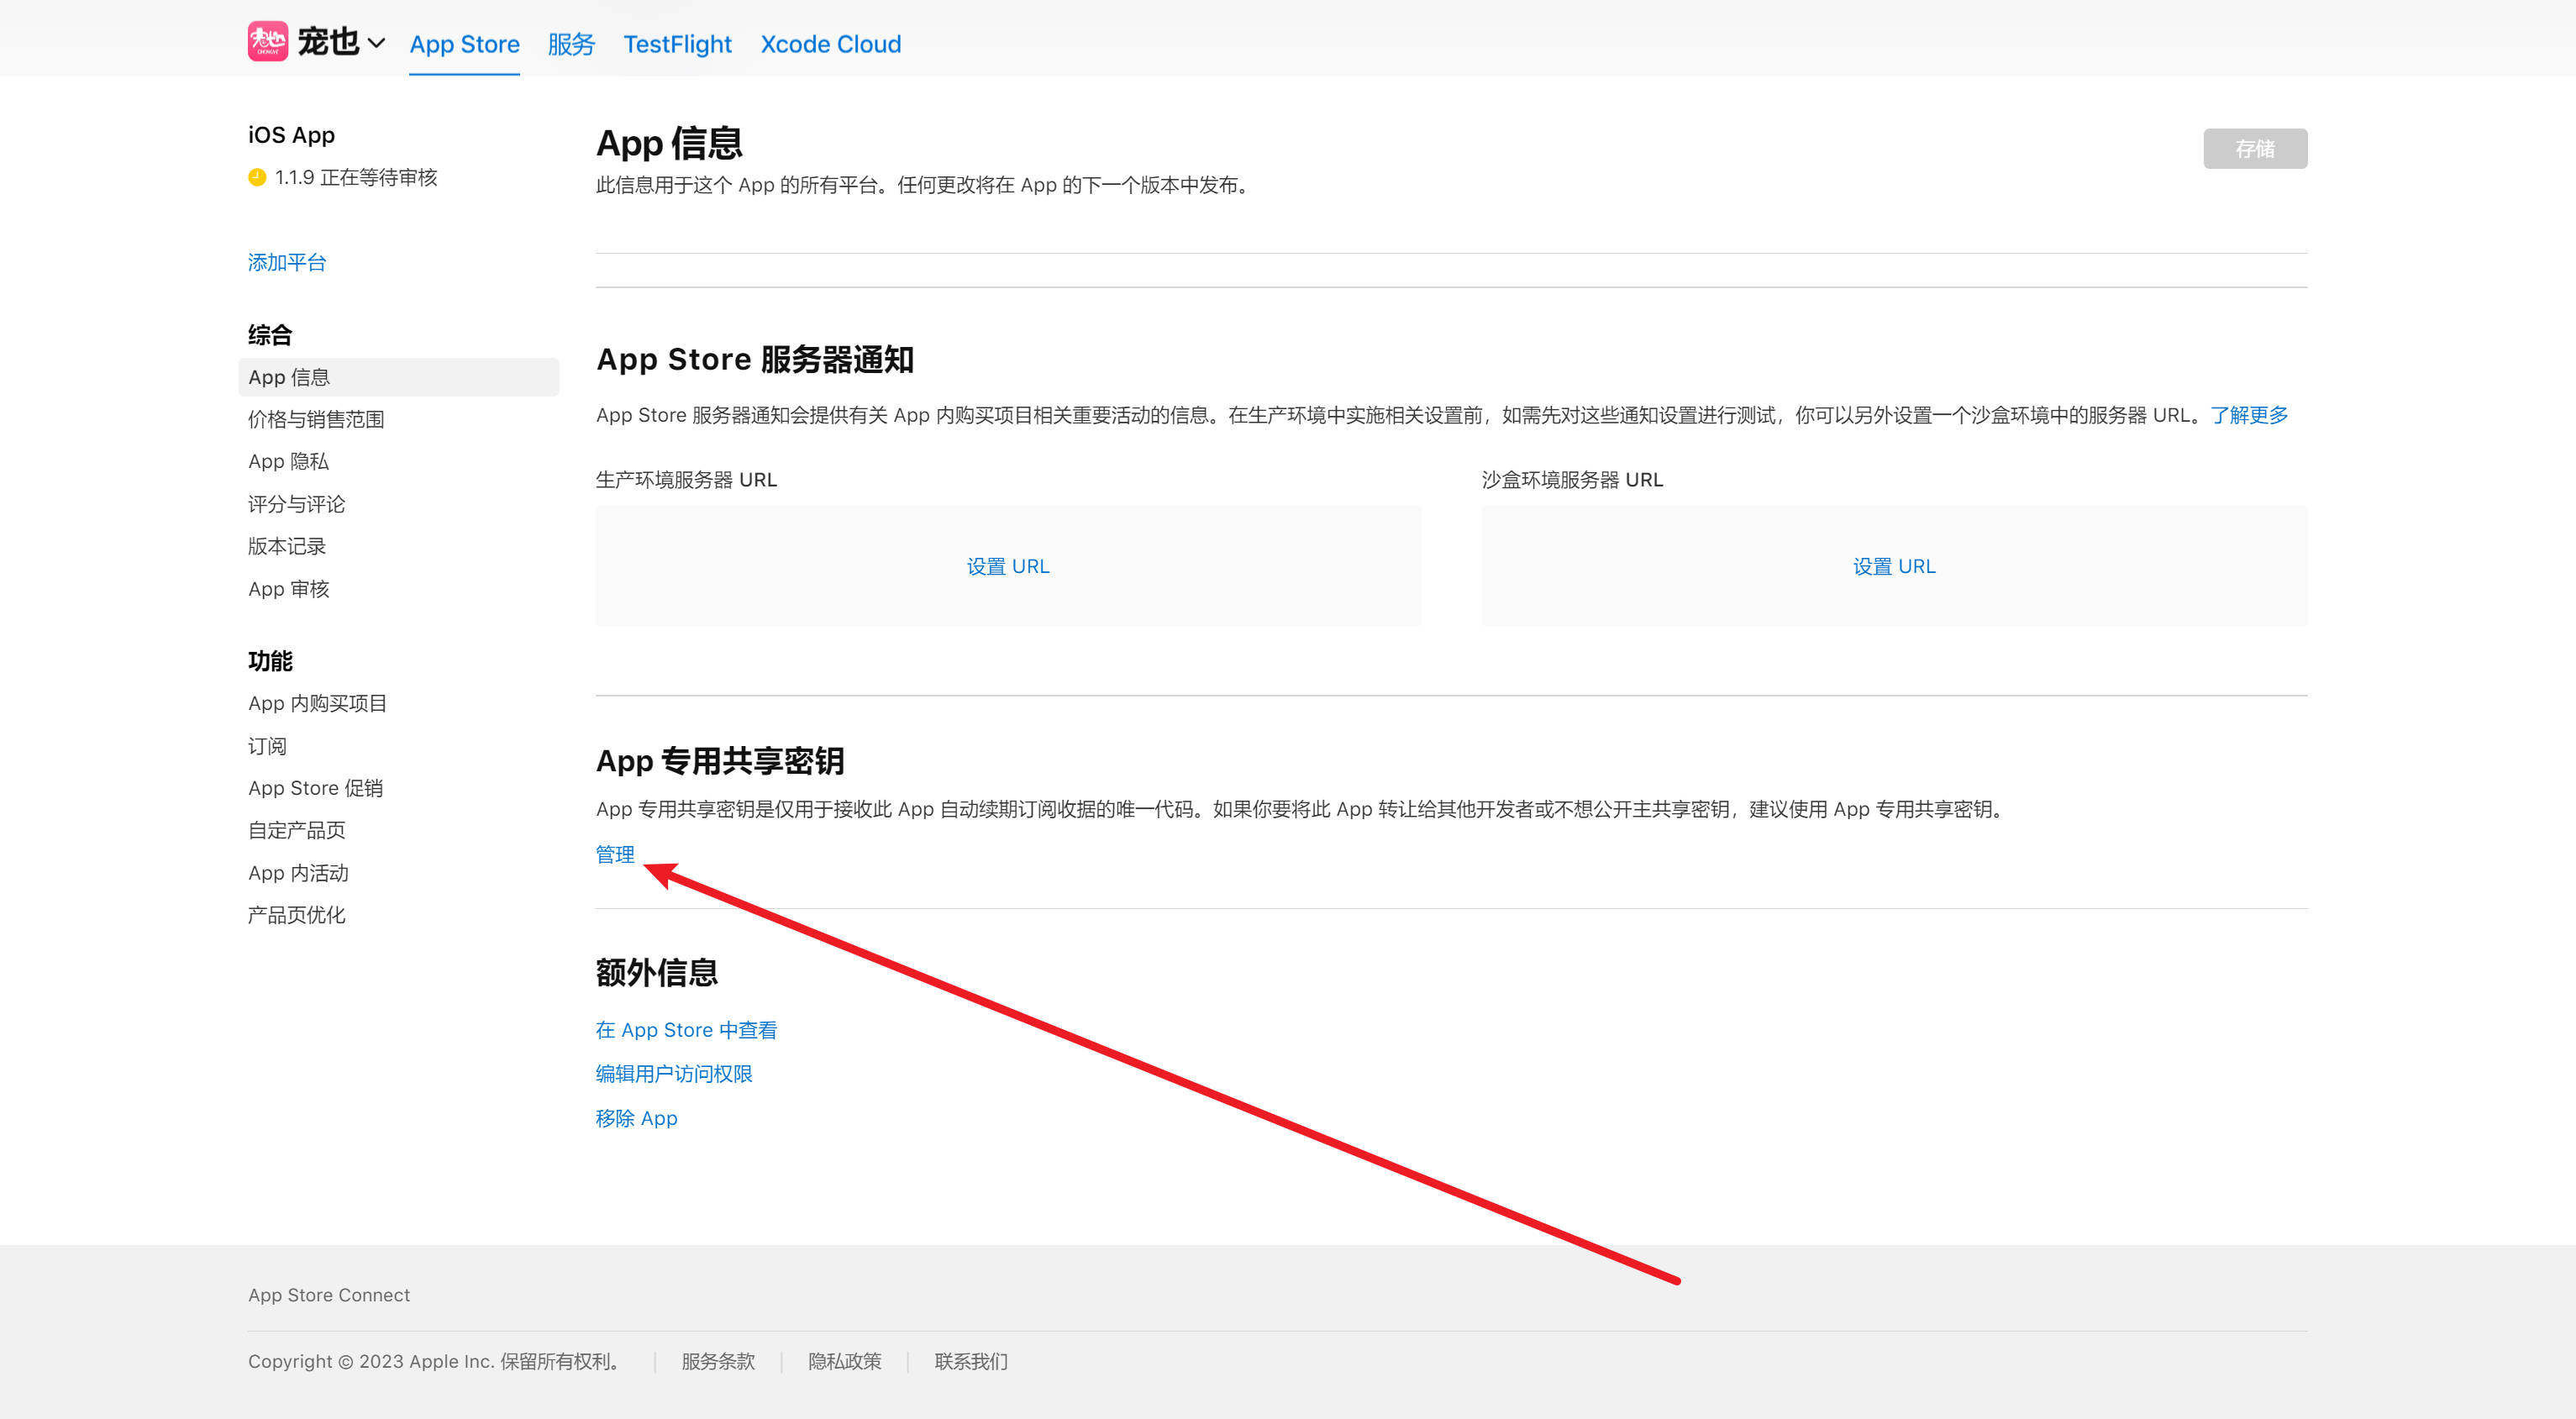2576x1419 pixels.
Task: Open 产品页优化
Action: [296, 916]
